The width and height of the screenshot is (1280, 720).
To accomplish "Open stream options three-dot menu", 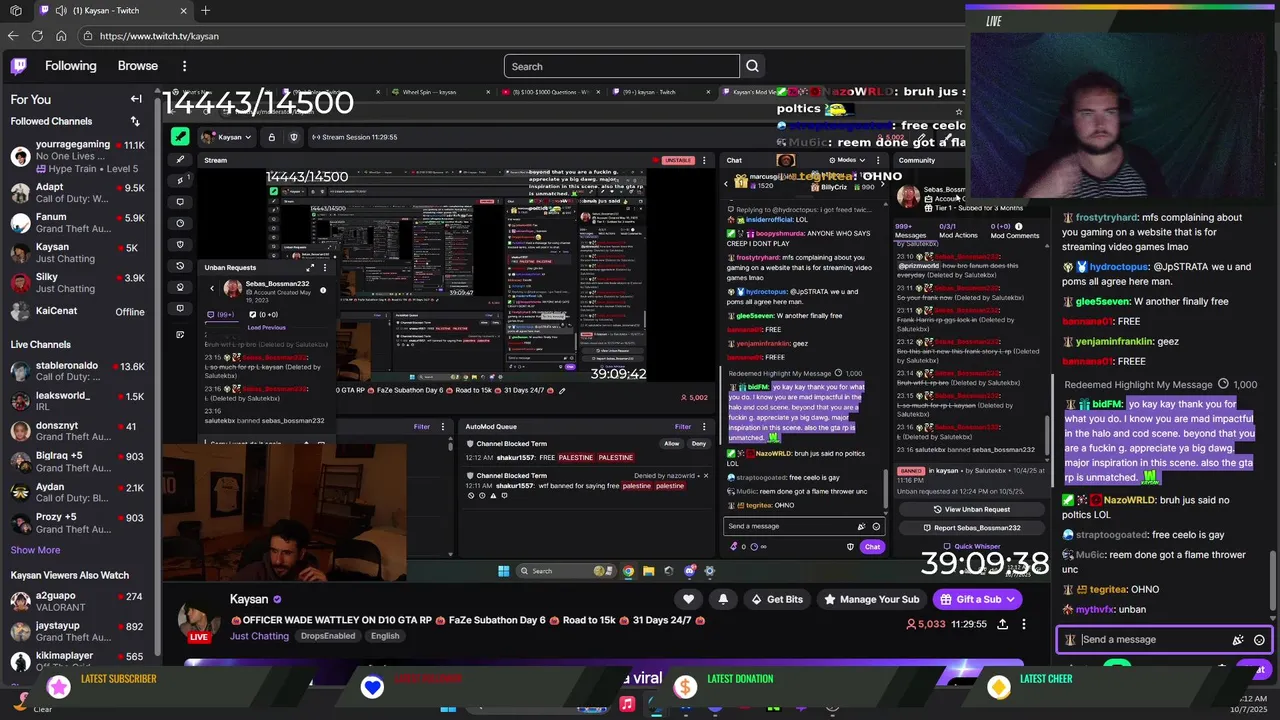I will point(1023,624).
